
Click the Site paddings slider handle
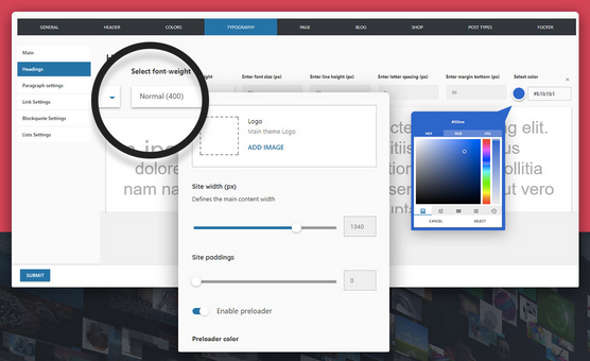point(196,282)
